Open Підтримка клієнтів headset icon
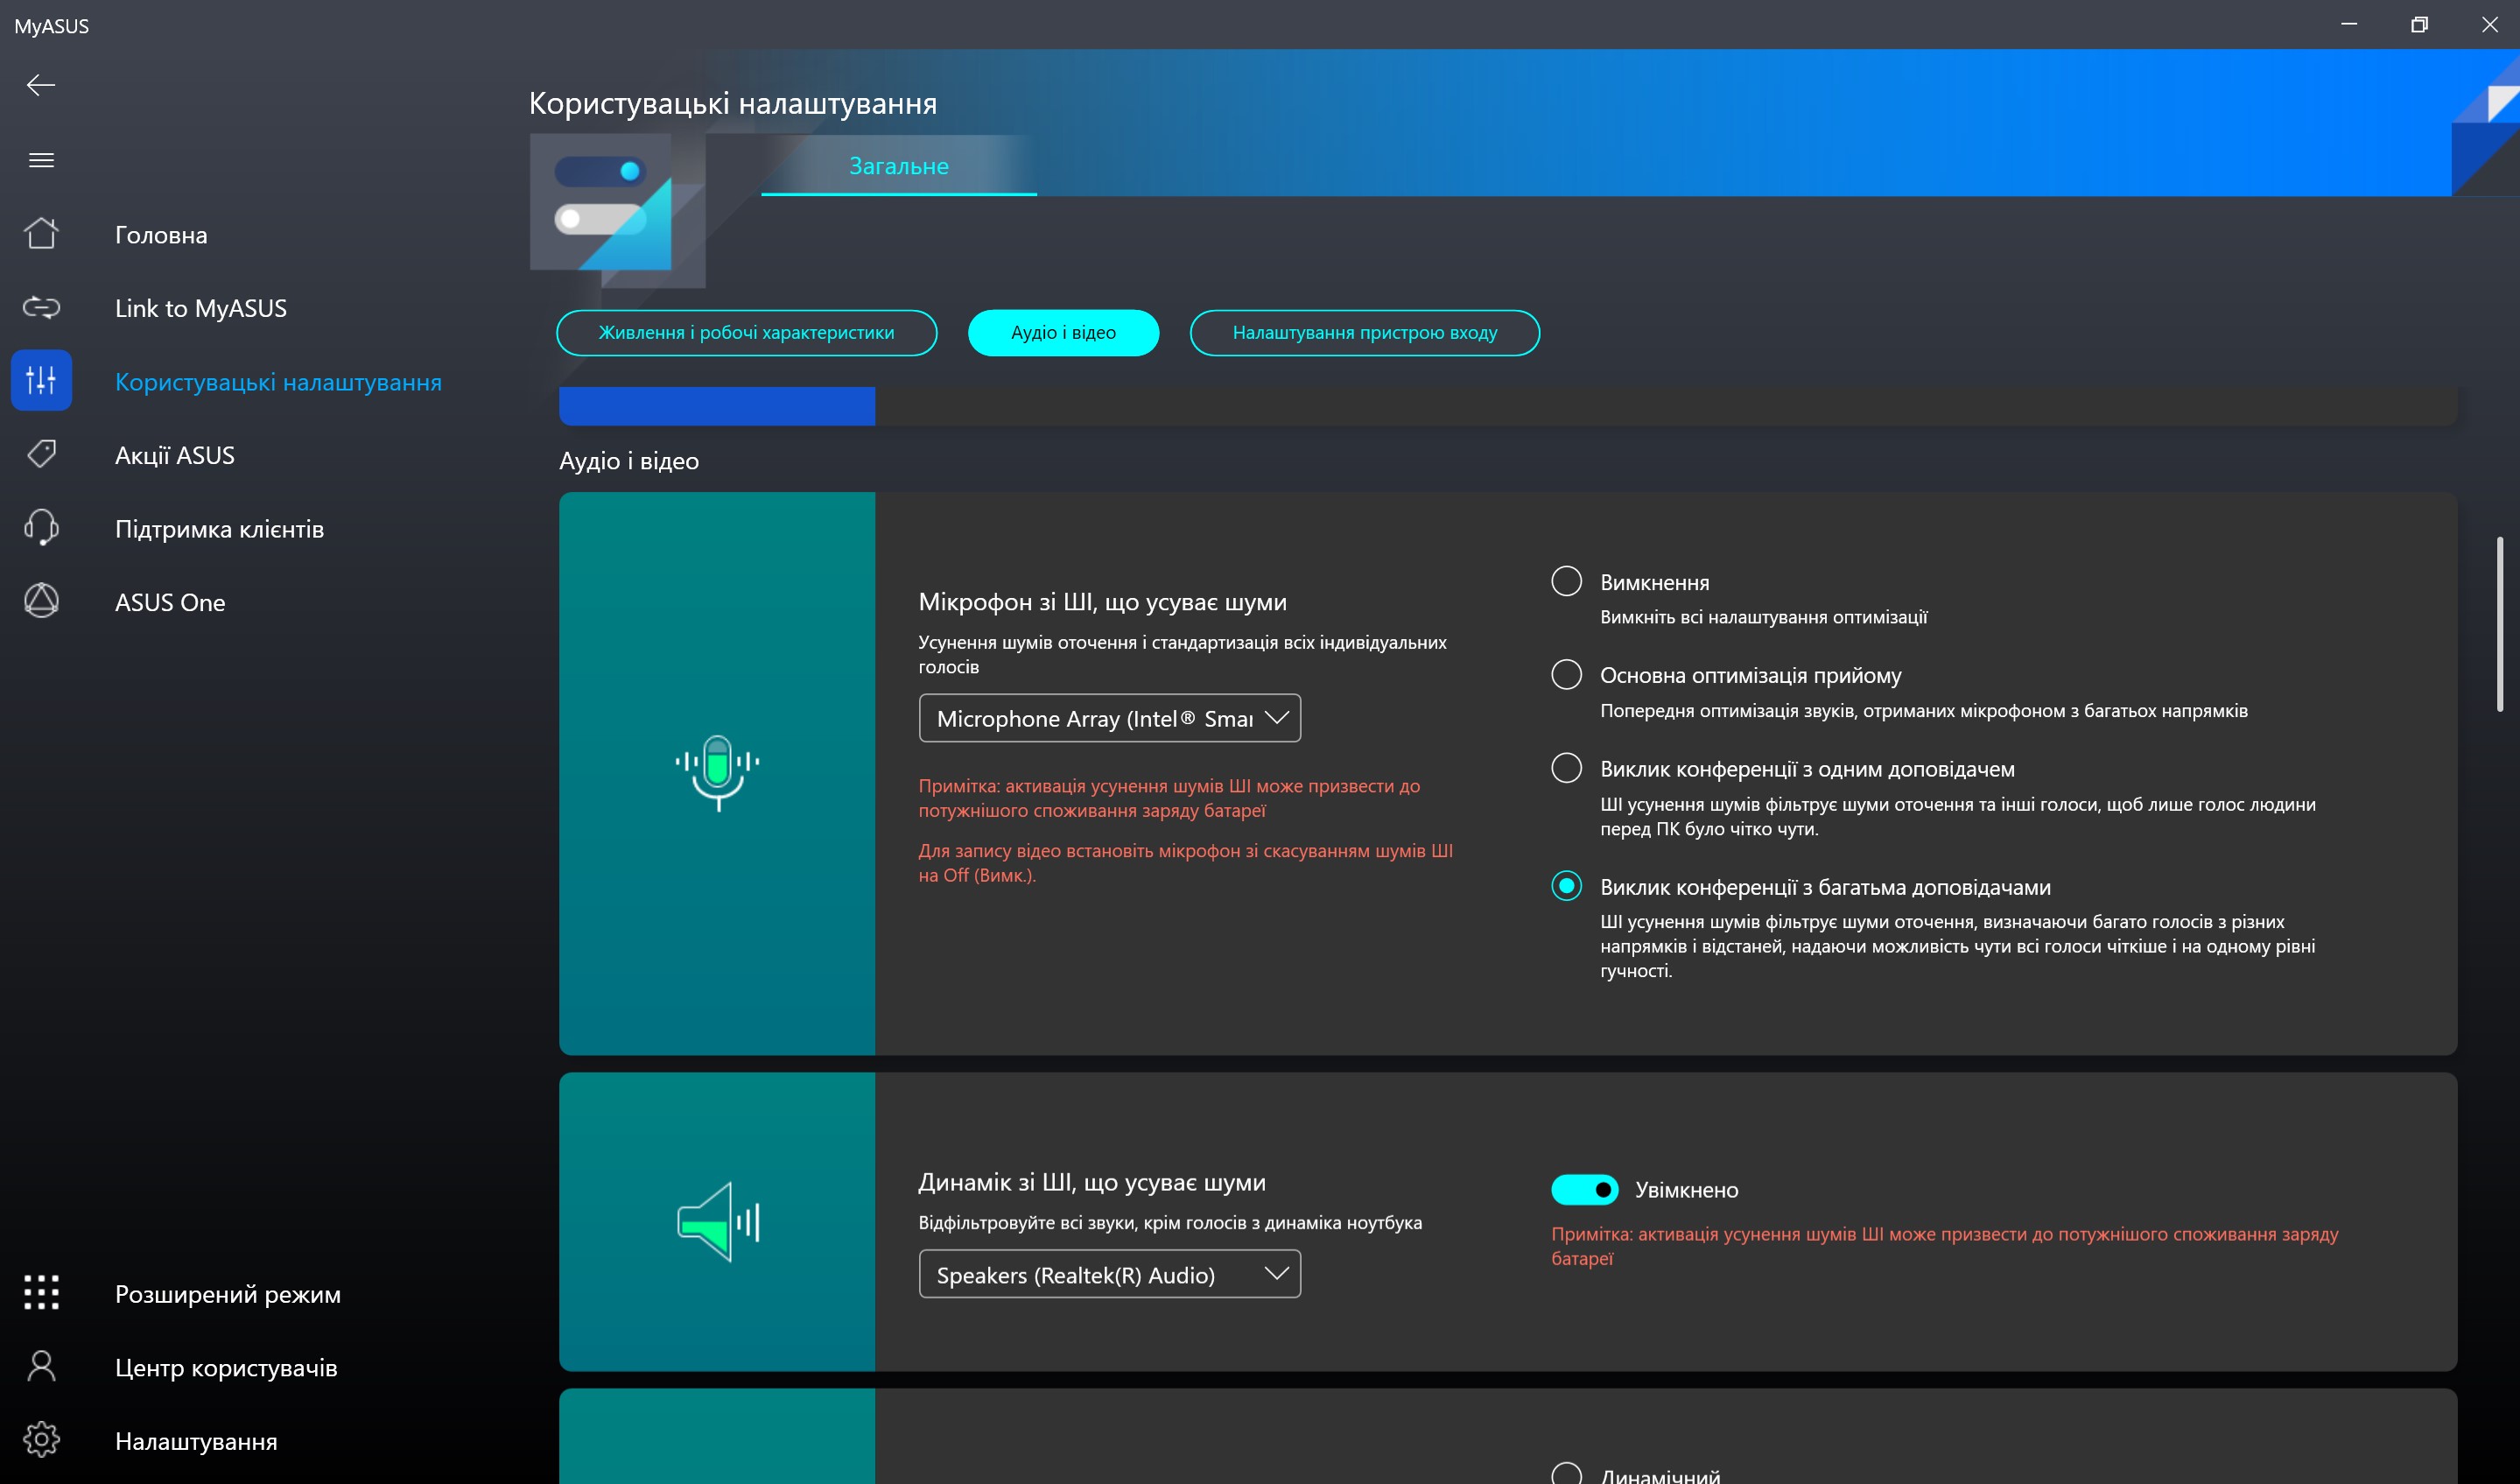This screenshot has height=1484, width=2520. 41,528
